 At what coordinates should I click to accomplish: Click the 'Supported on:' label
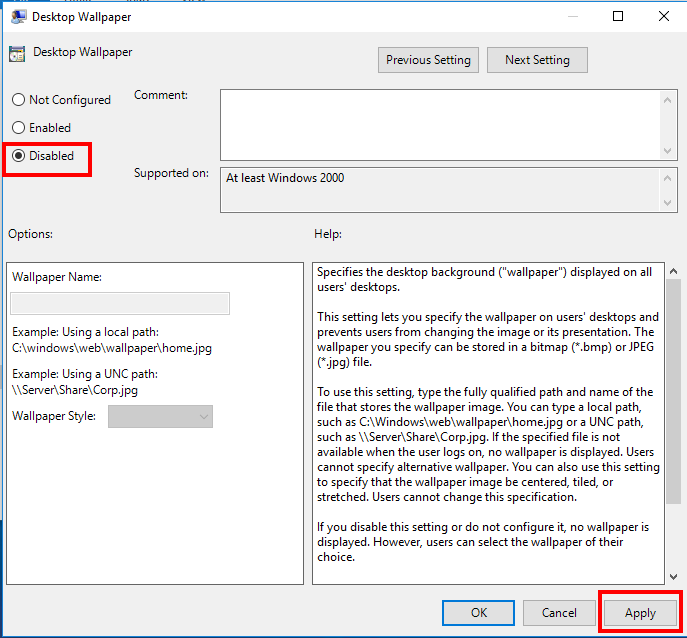[x=171, y=173]
